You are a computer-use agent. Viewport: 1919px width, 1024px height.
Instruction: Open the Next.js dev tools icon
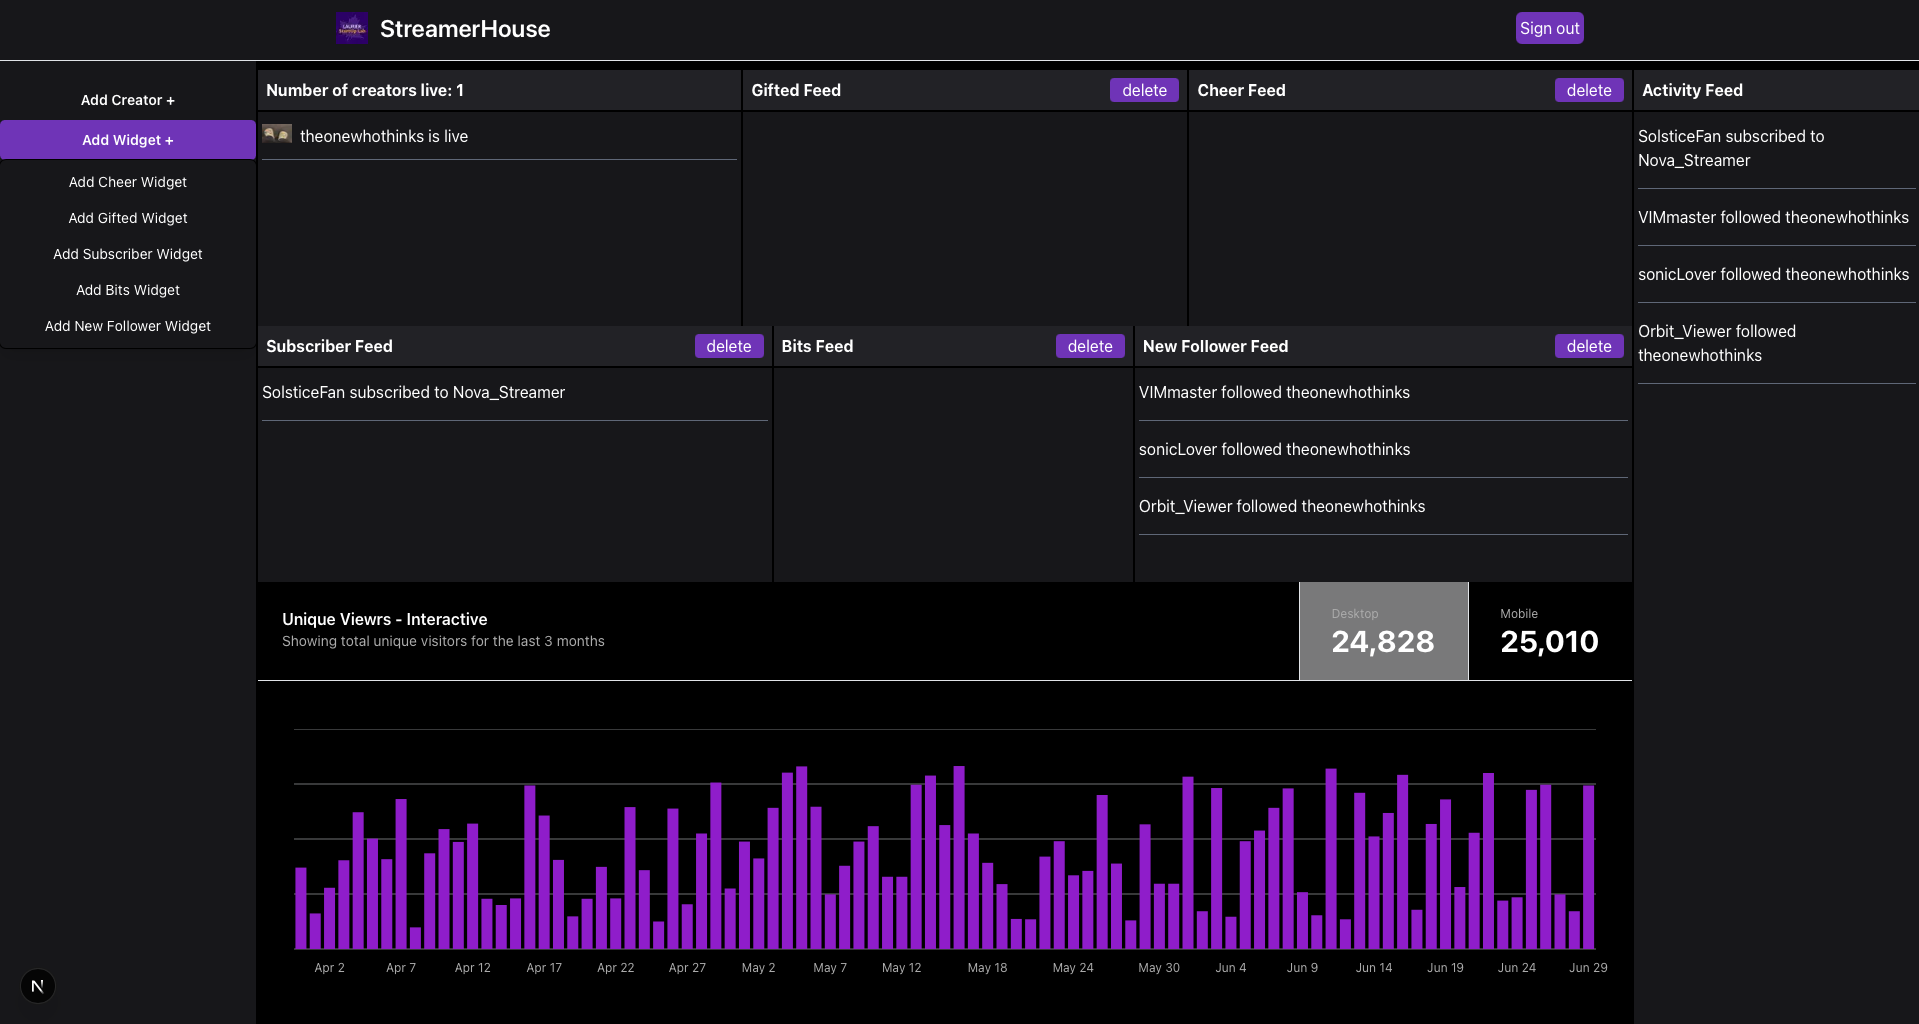[x=38, y=985]
